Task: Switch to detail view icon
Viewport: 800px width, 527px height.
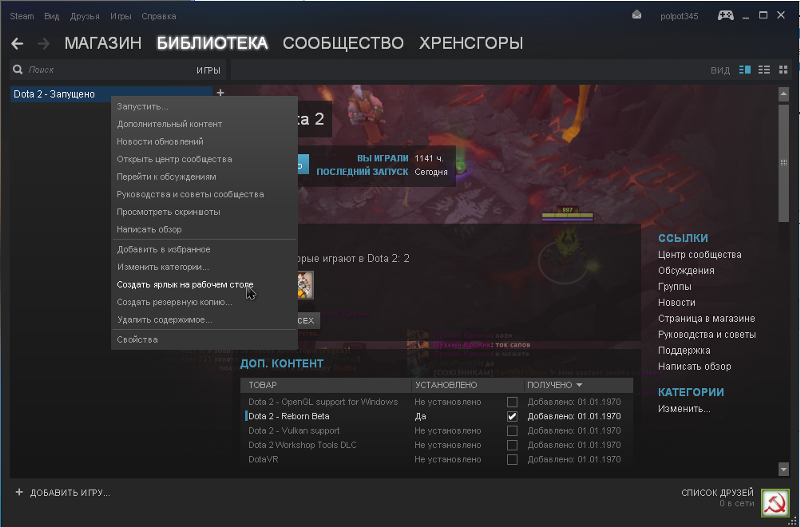Action: (745, 69)
